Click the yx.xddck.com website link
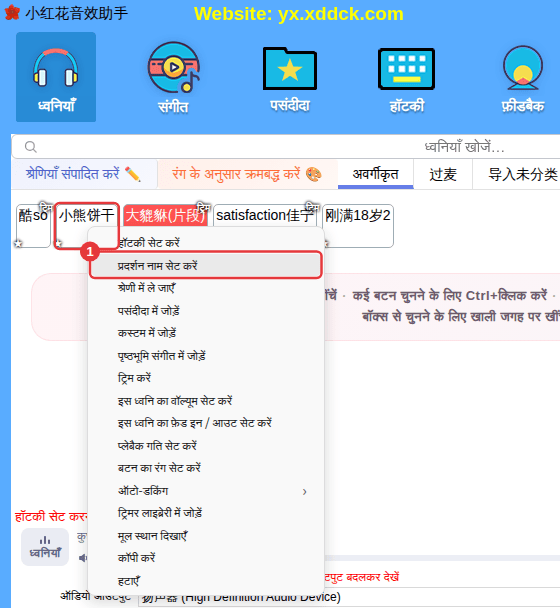This screenshot has height=608, width=560. [340, 14]
